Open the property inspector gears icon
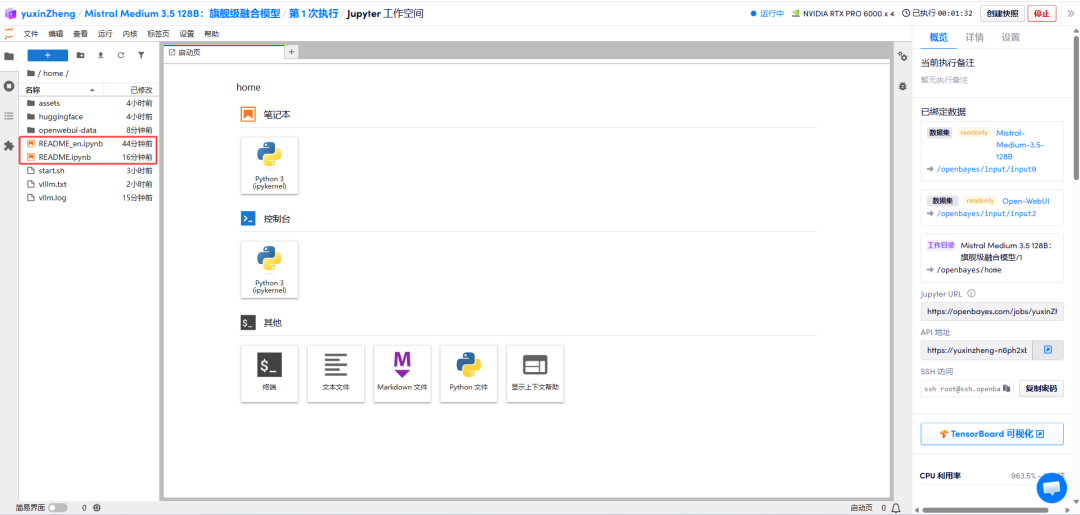This screenshot has width=1080, height=515. click(x=902, y=56)
